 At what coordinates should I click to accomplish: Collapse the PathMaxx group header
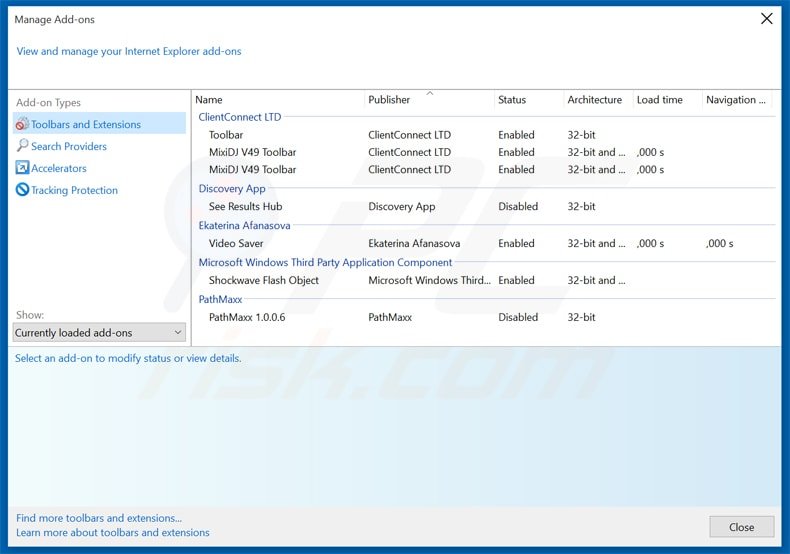[x=220, y=299]
